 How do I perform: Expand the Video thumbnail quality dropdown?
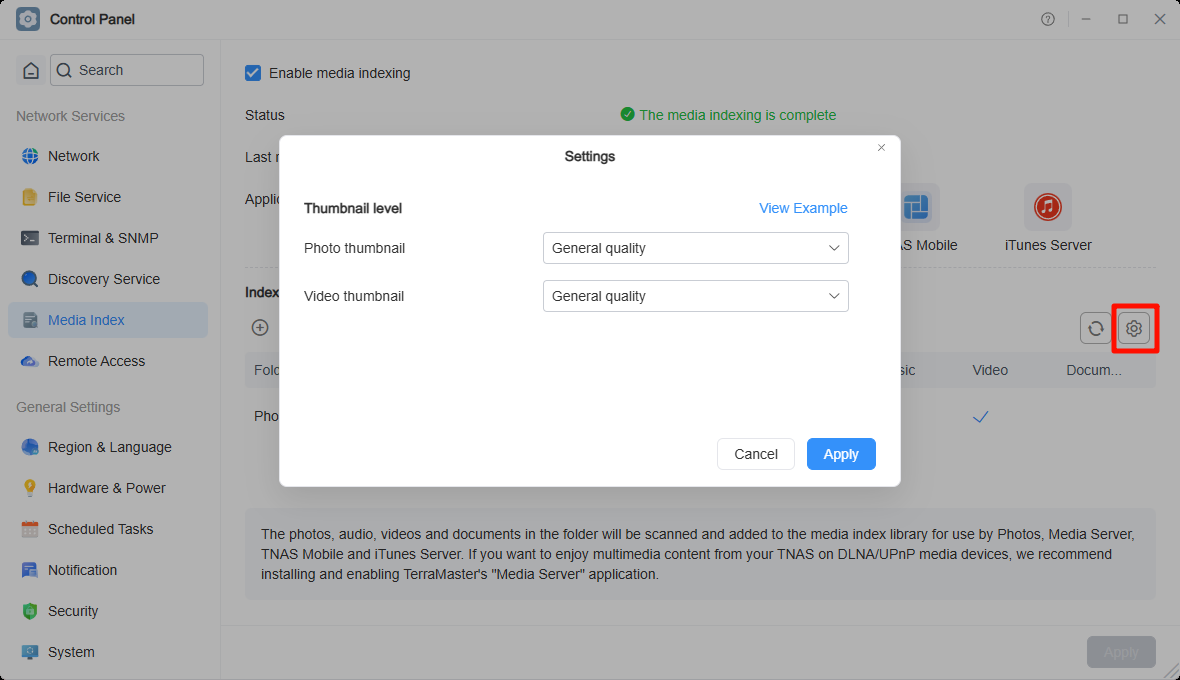[x=695, y=296]
